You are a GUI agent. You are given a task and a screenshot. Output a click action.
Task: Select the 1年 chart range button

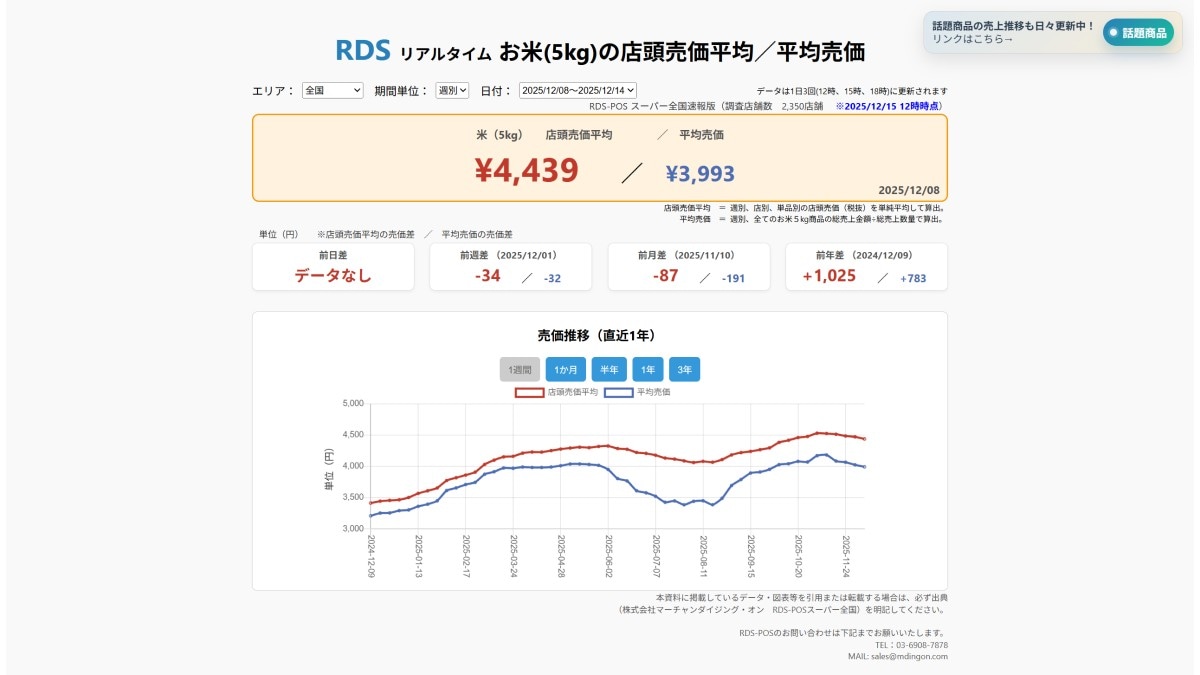pos(646,369)
